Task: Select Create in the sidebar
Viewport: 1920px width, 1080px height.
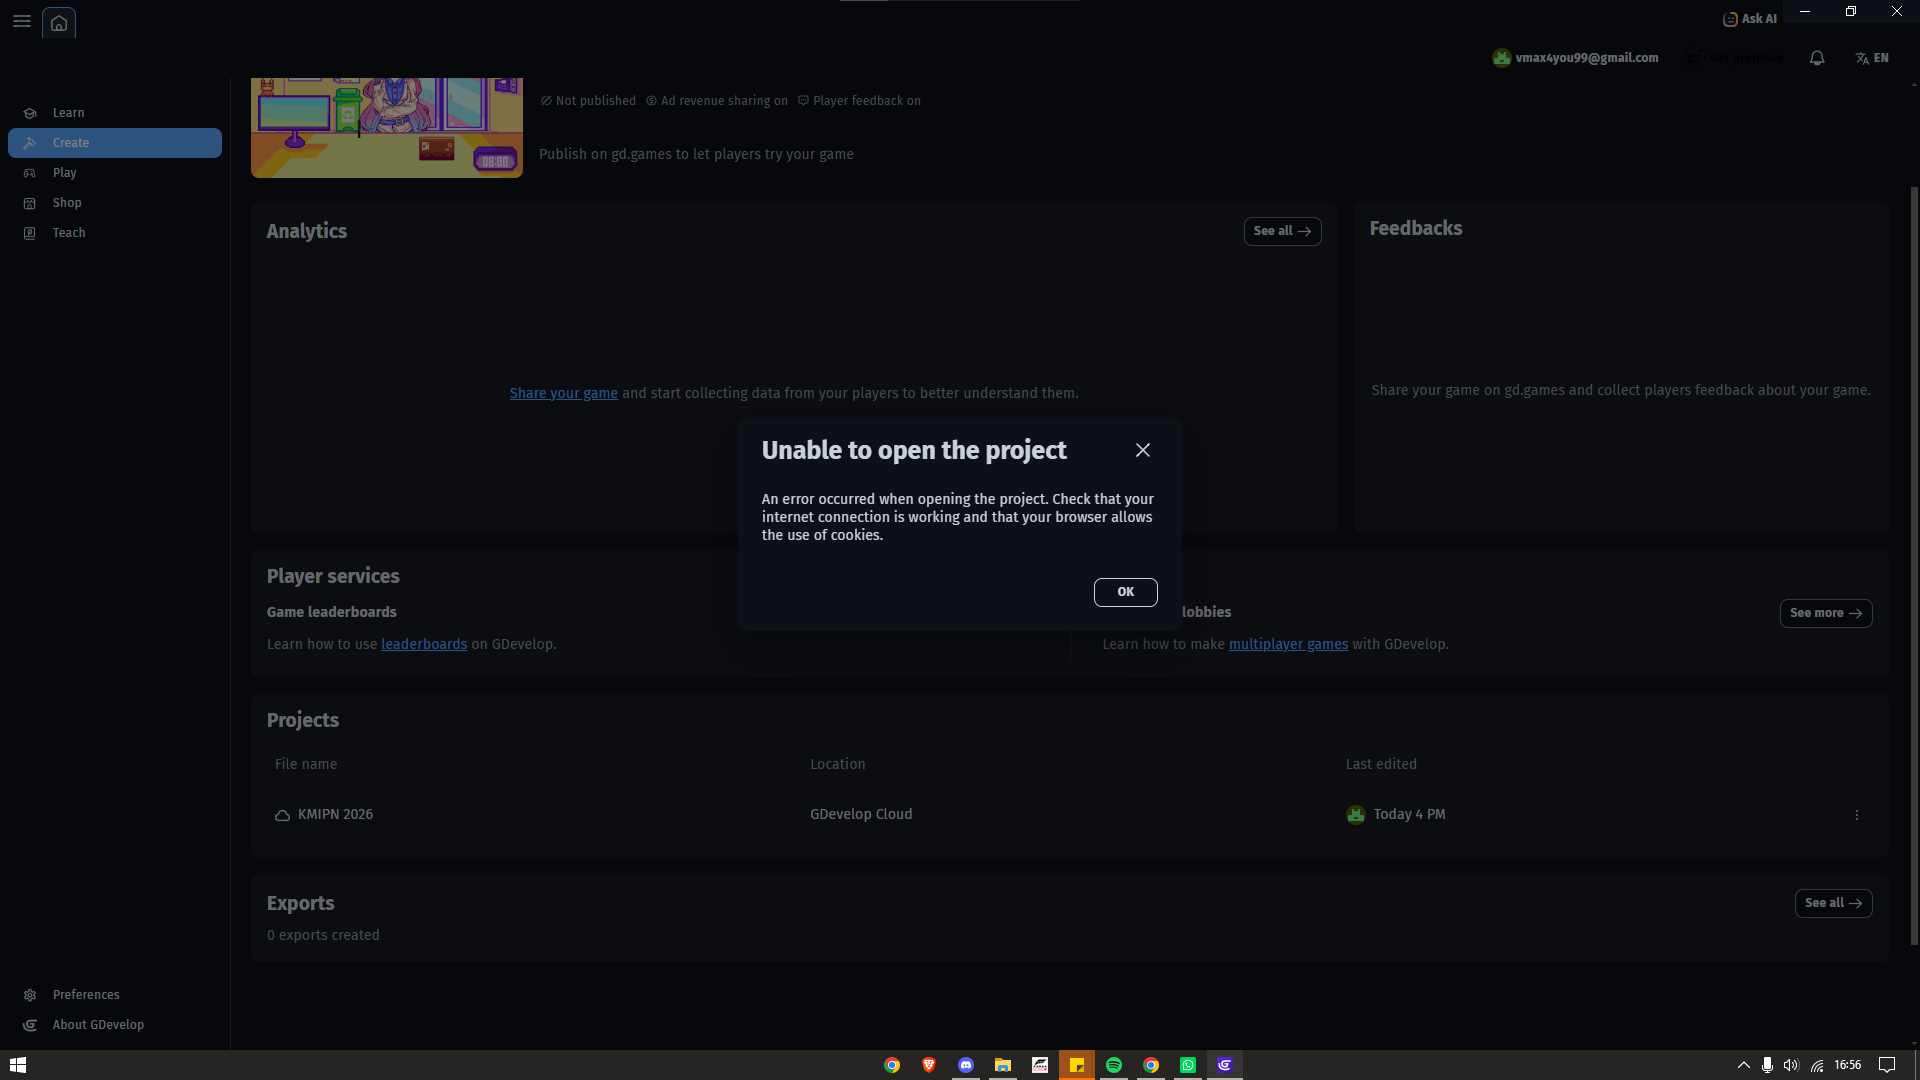Action: pyautogui.click(x=115, y=143)
